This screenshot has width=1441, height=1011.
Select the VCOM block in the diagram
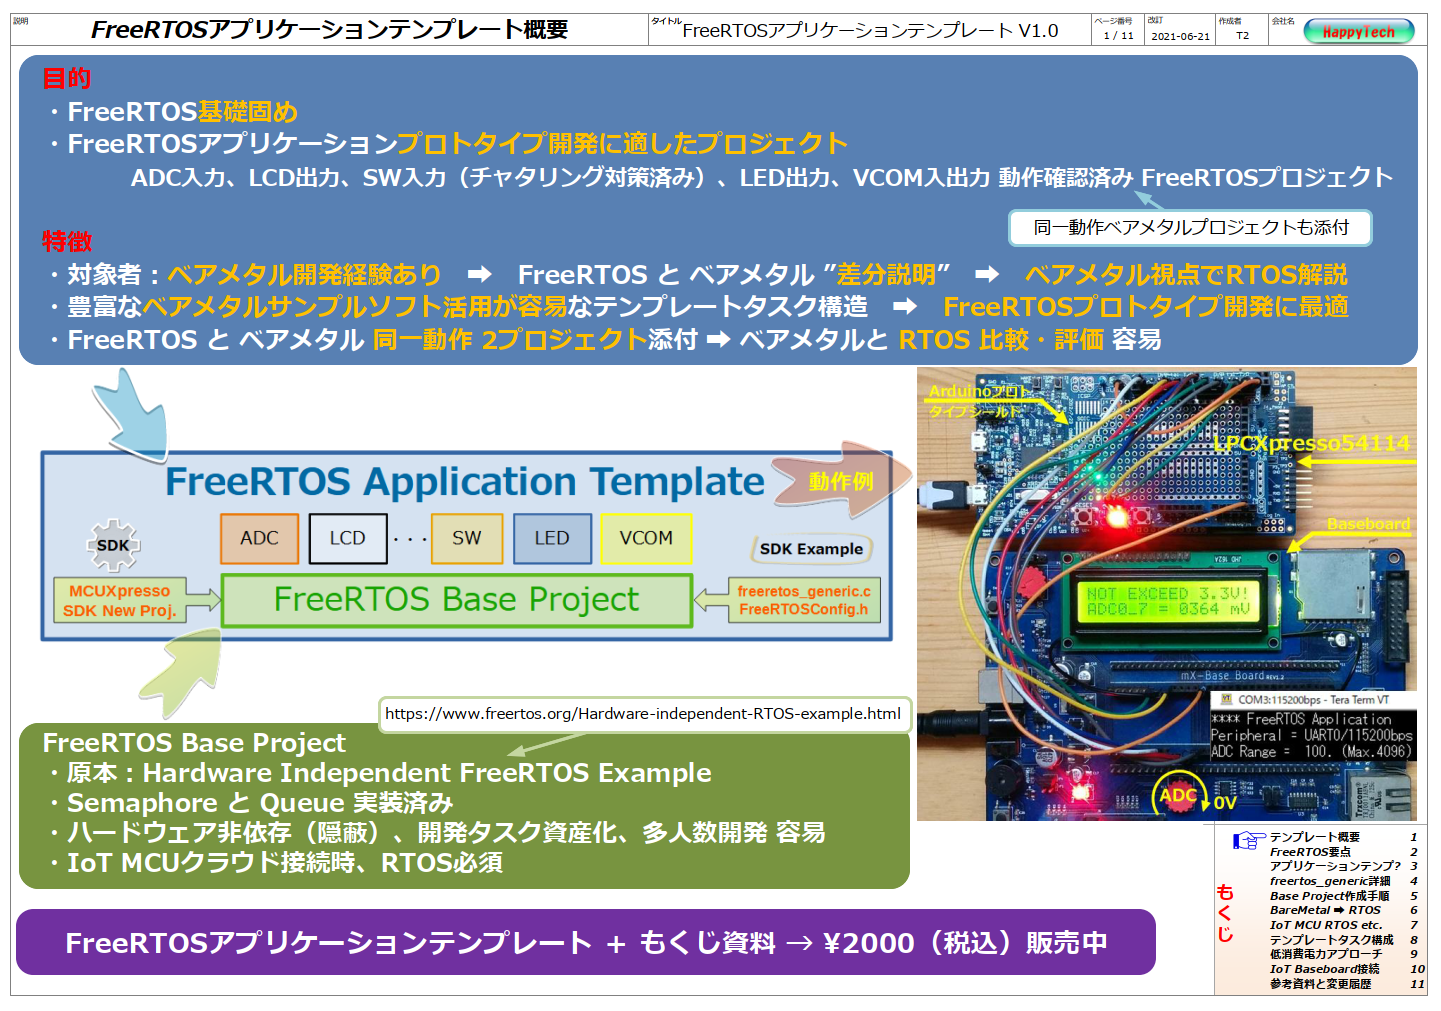tap(646, 538)
